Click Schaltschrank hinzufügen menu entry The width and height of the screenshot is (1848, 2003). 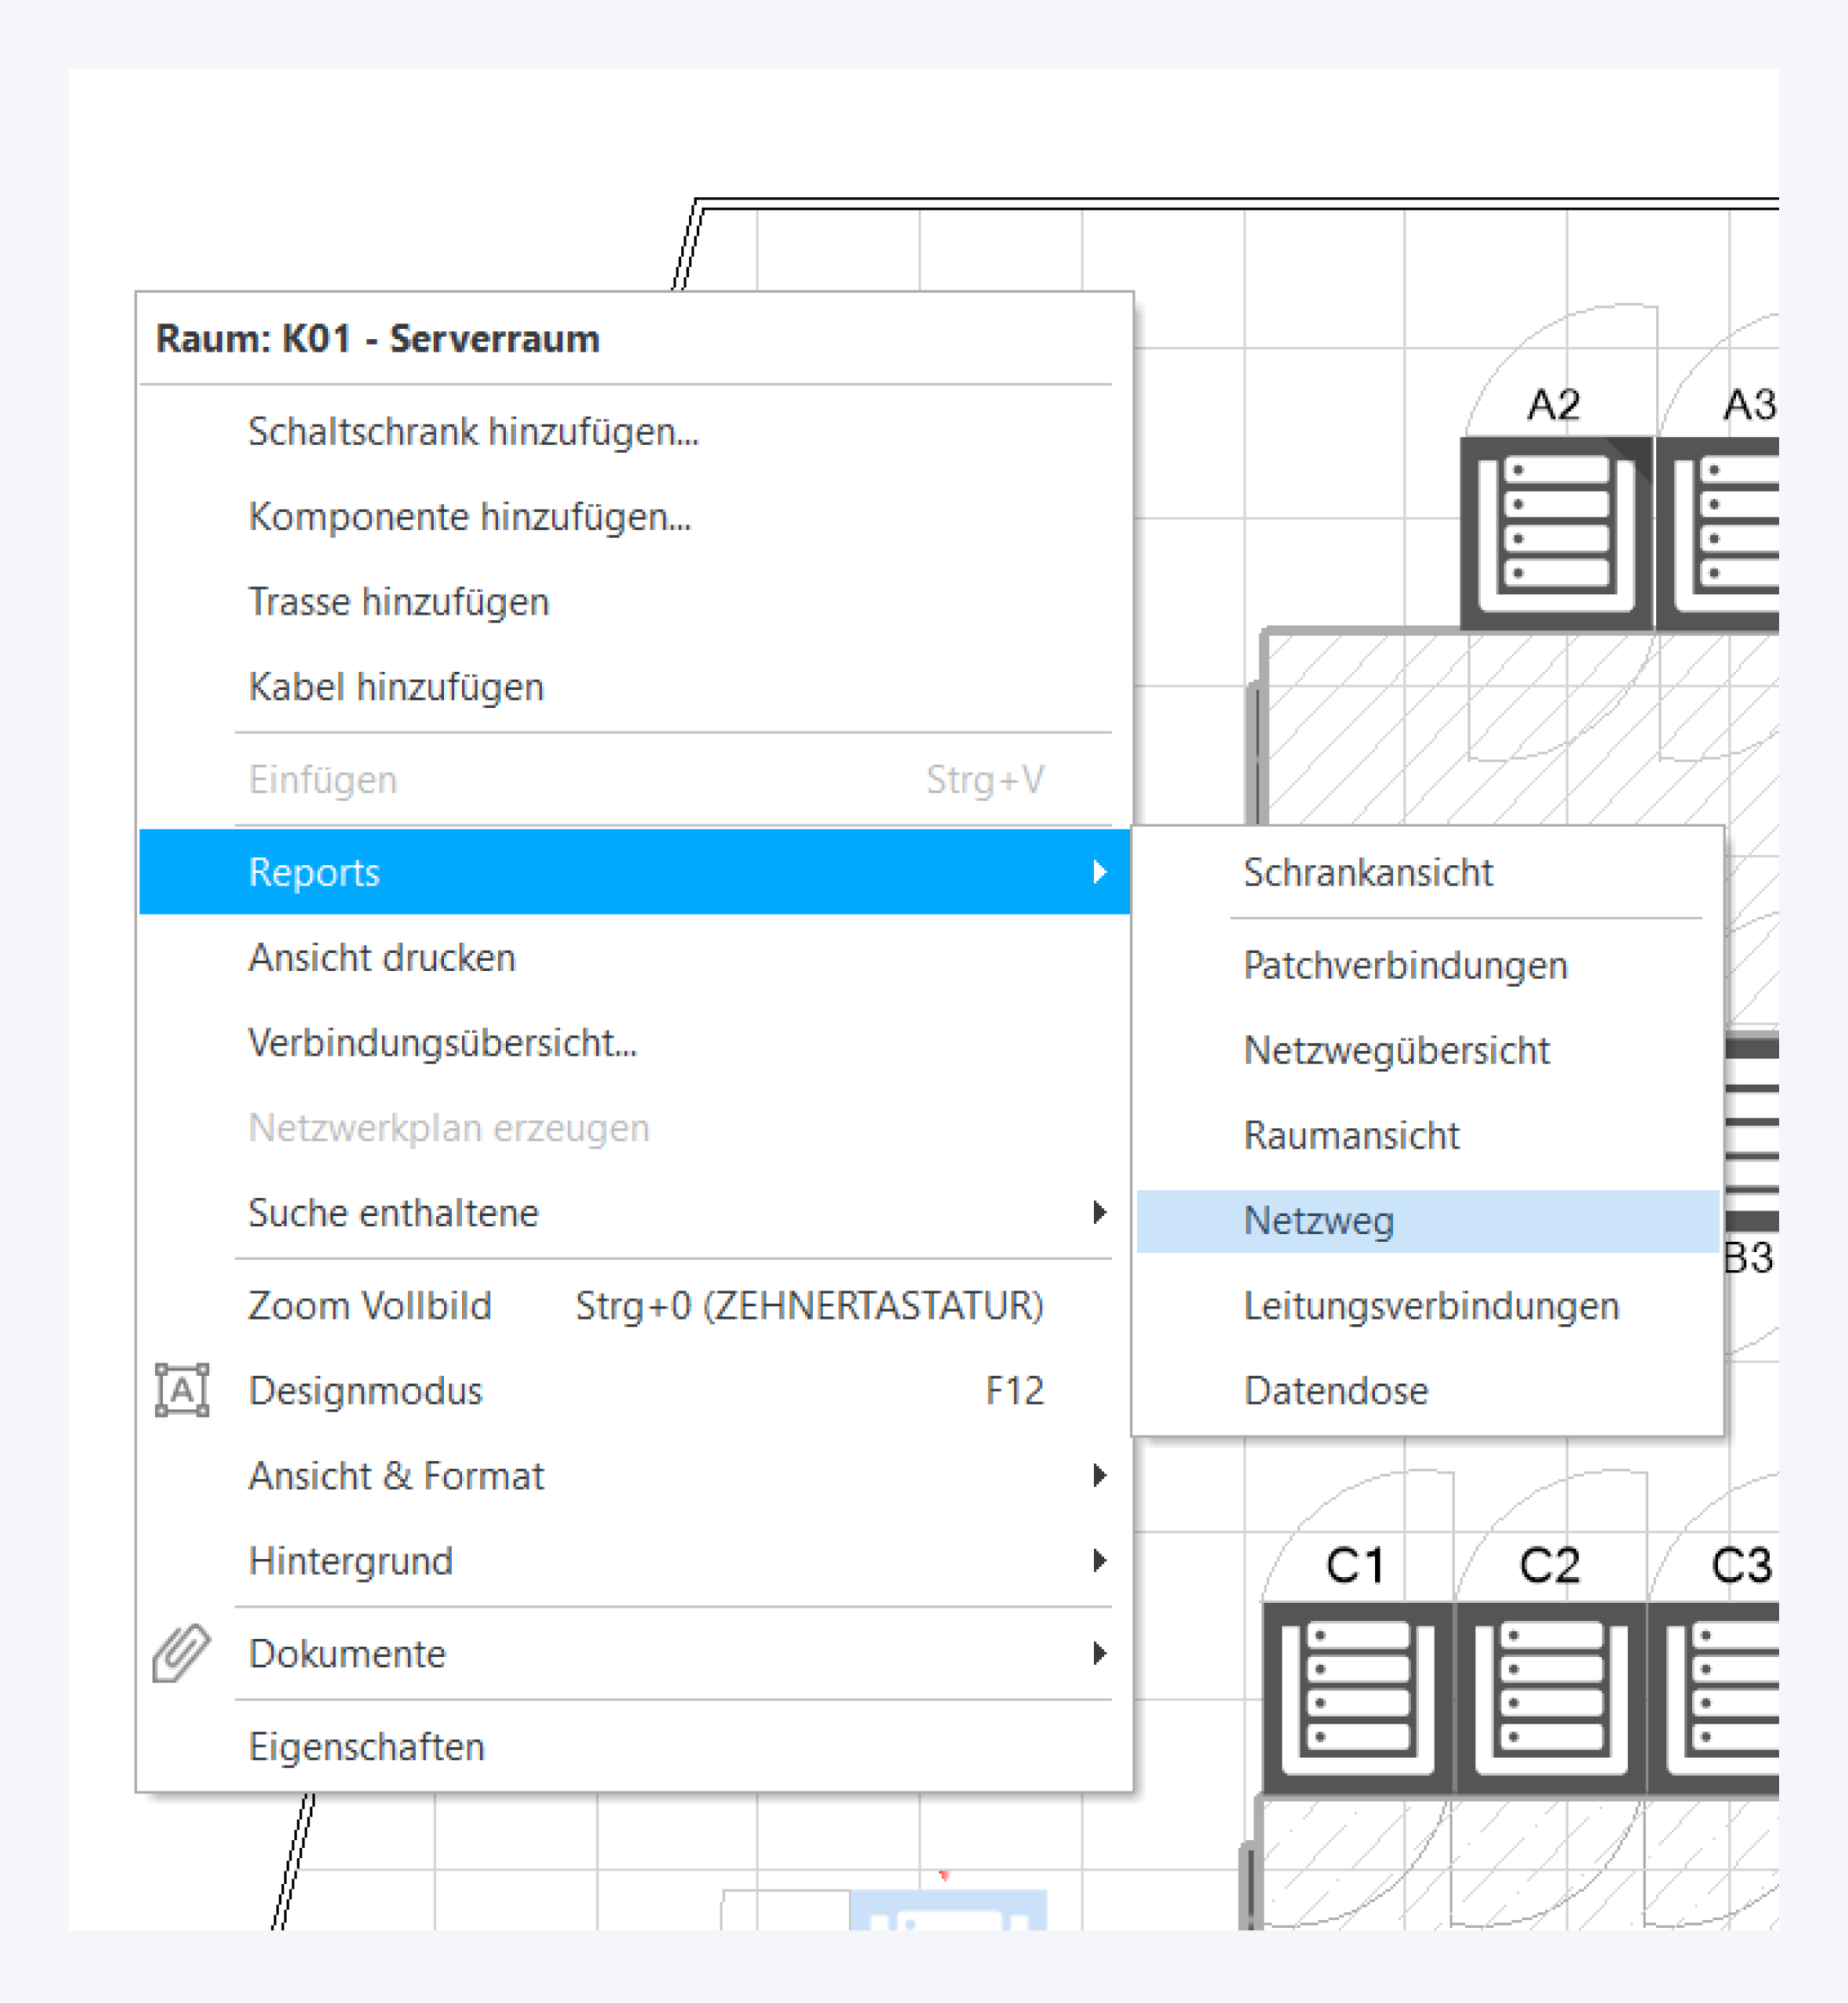point(473,432)
